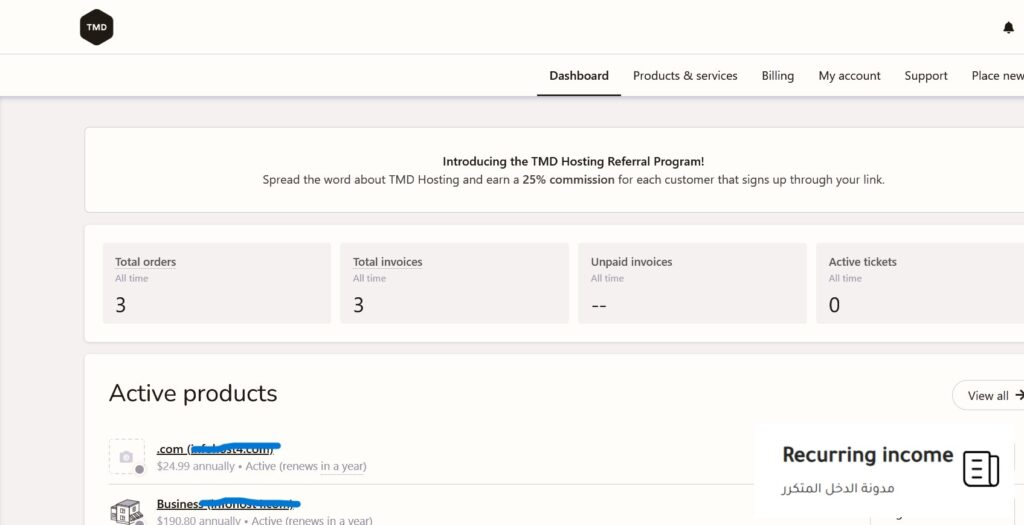Click the Recurring income document icon
Image resolution: width=1024 pixels, height=525 pixels.
click(981, 469)
